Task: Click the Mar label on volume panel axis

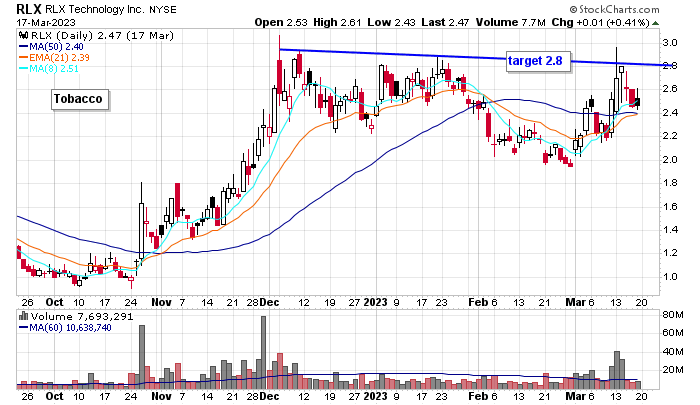Action: tap(575, 396)
